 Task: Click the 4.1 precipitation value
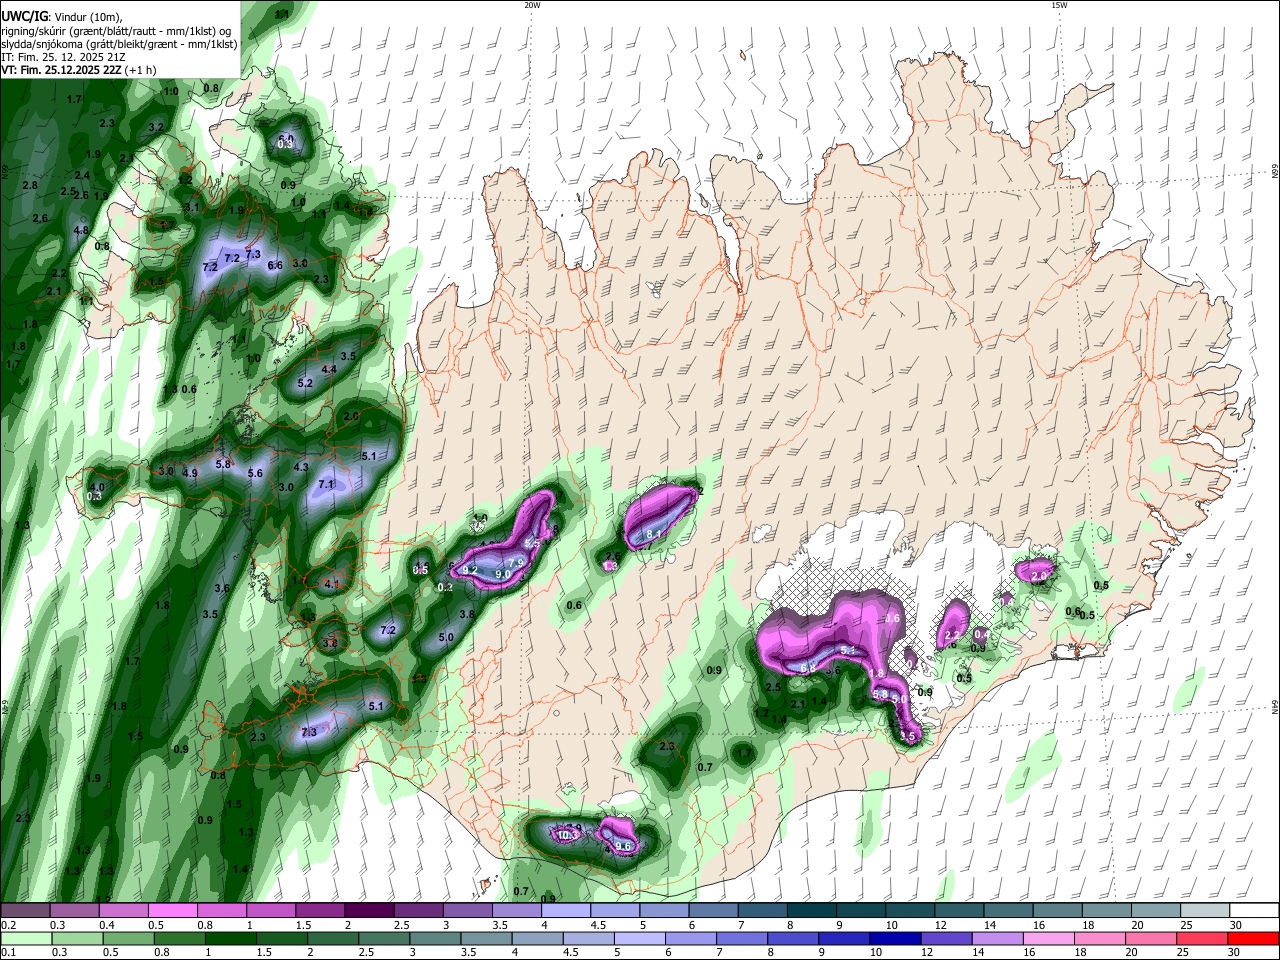pyautogui.click(x=333, y=584)
